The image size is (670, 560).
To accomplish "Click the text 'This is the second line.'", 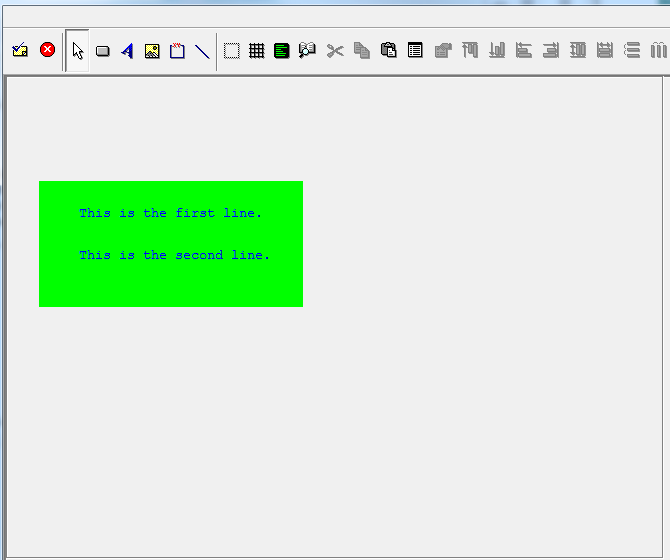I will [x=174, y=255].
